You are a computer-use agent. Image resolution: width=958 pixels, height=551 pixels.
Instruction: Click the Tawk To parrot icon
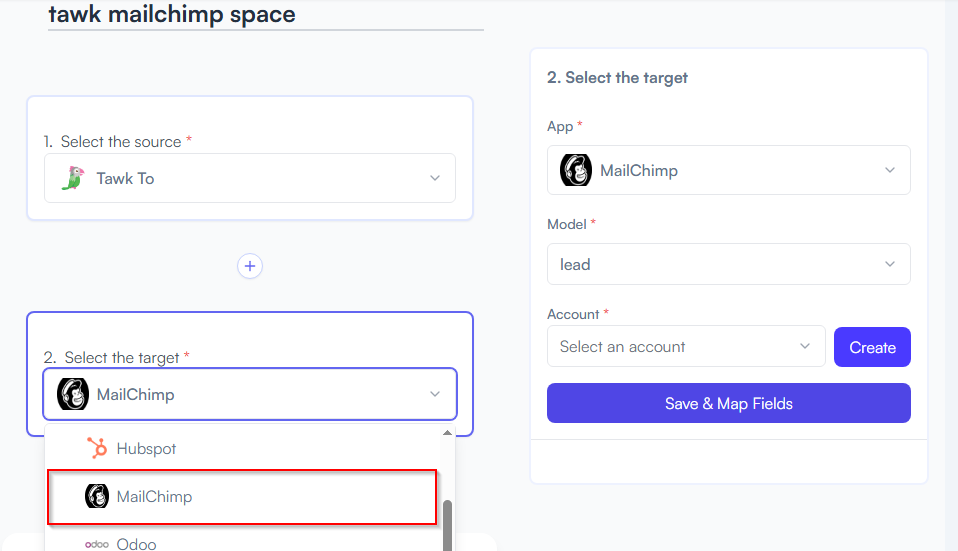[73, 178]
